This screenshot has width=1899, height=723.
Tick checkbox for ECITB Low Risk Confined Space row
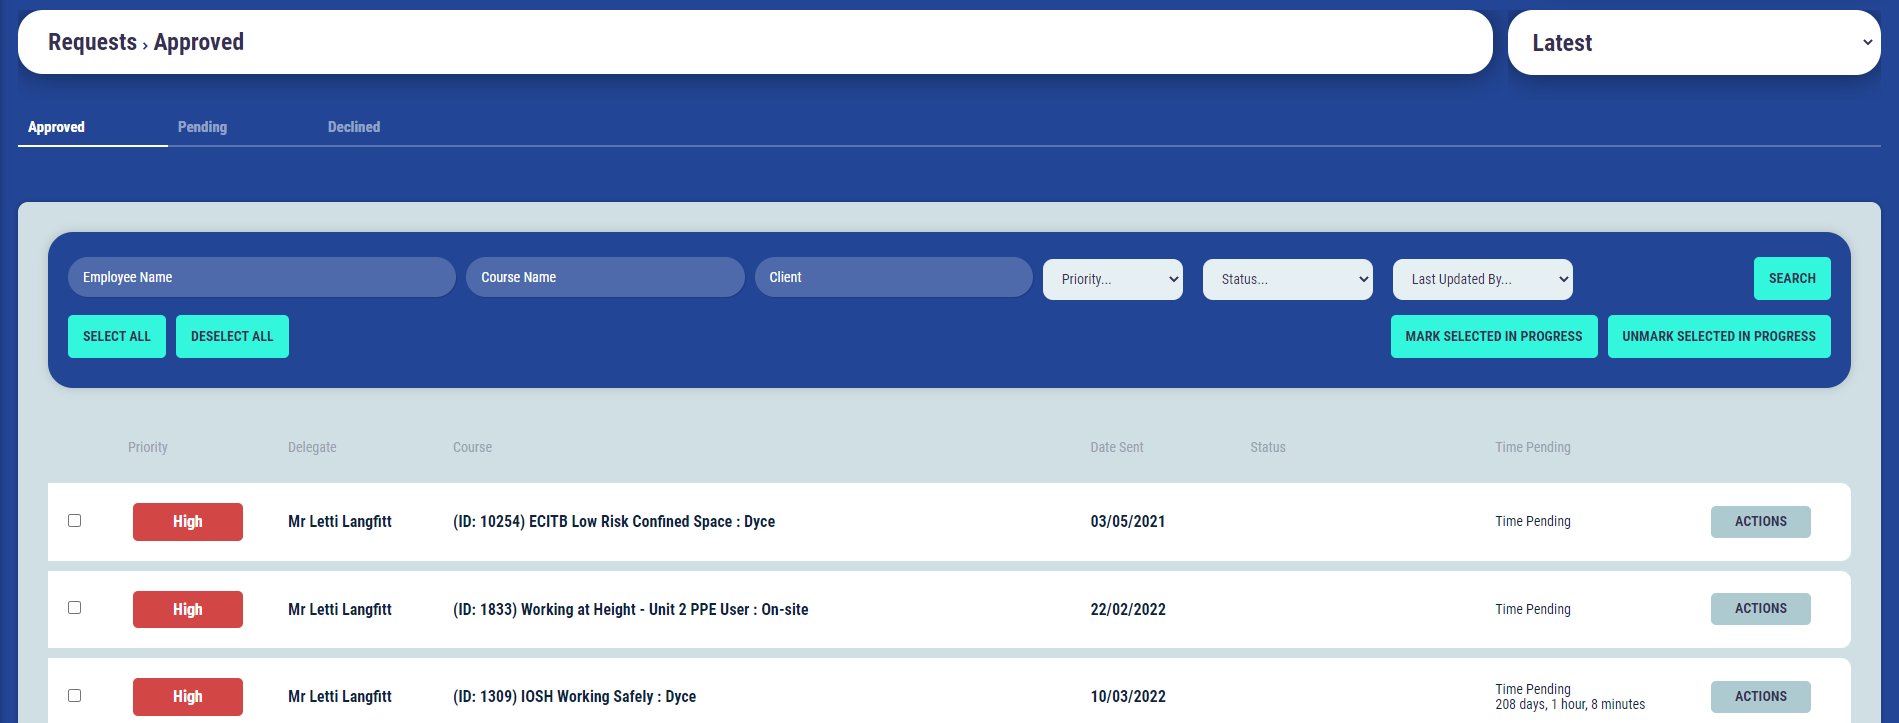pyautogui.click(x=75, y=521)
